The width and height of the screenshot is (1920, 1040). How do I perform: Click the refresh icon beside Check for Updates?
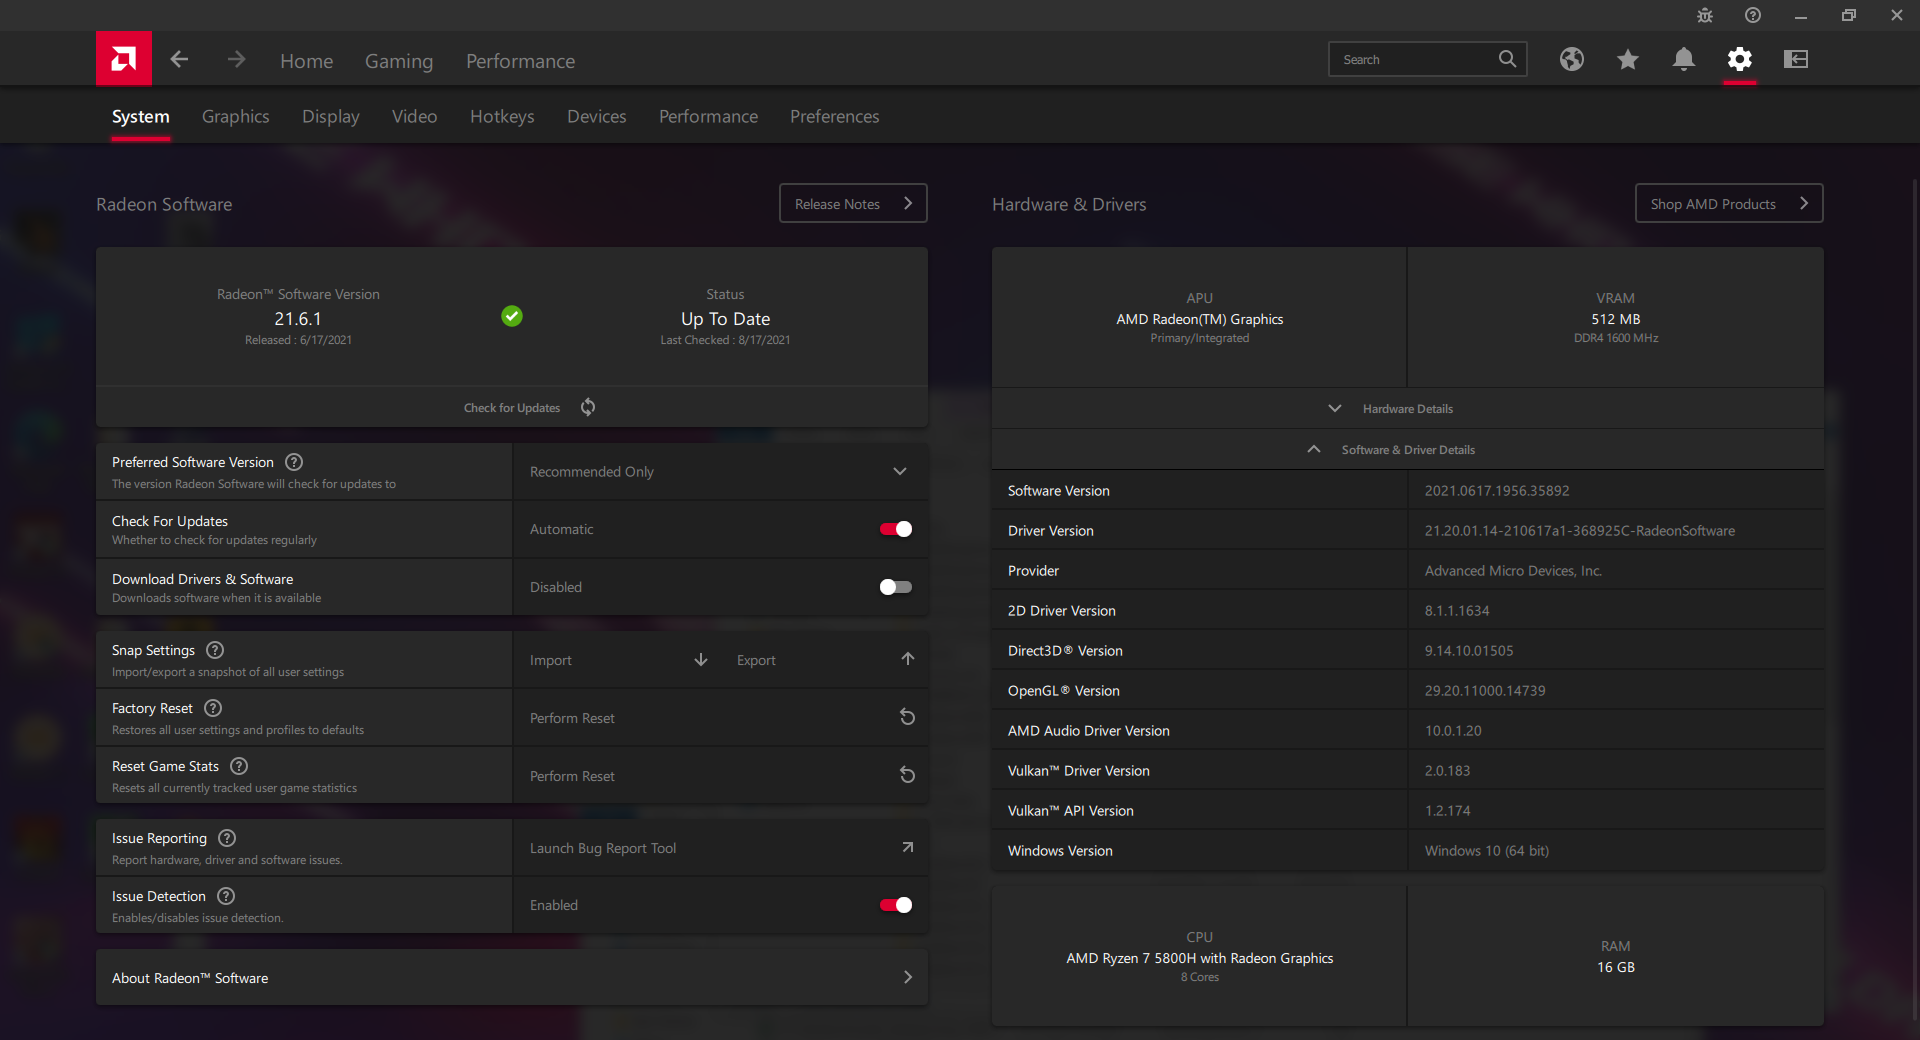click(x=588, y=407)
